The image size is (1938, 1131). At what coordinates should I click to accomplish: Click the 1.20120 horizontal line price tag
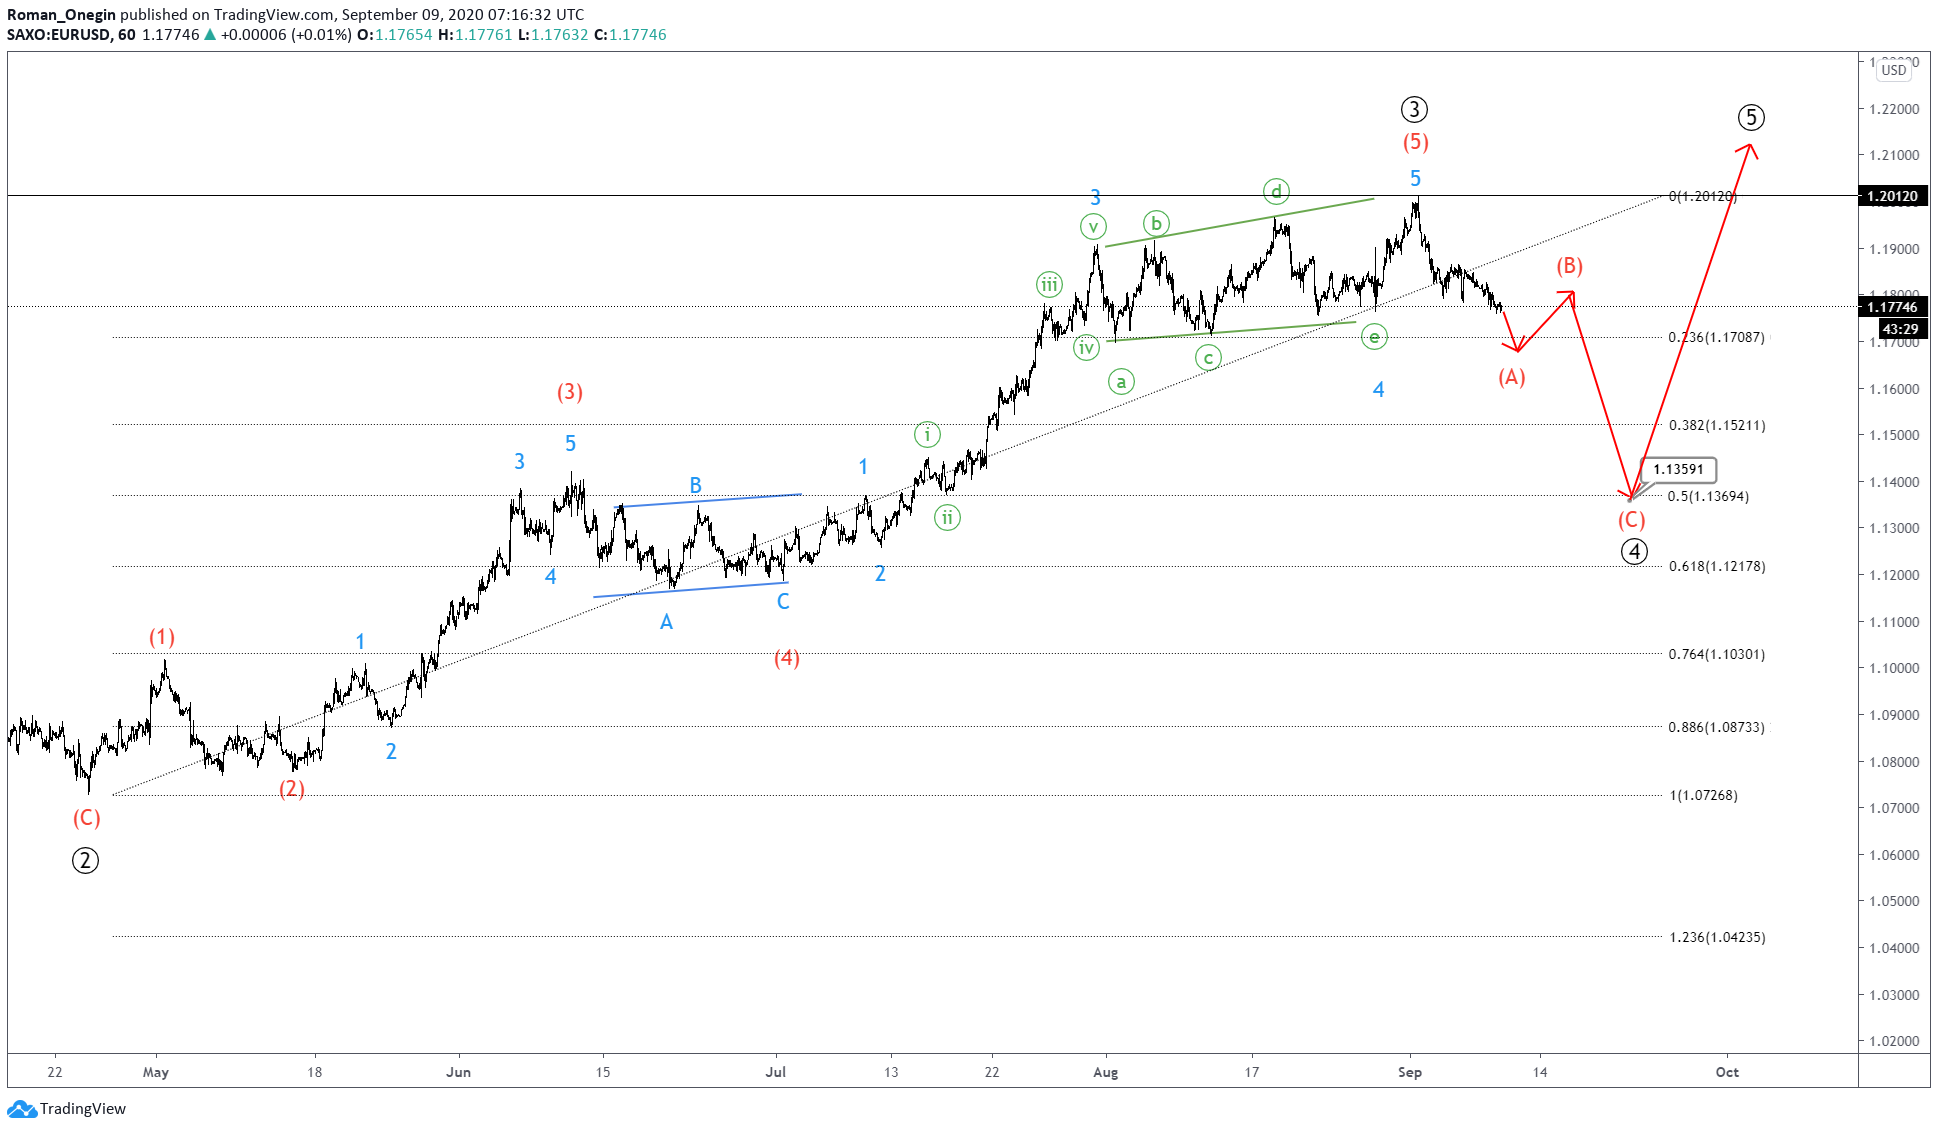coord(1892,196)
